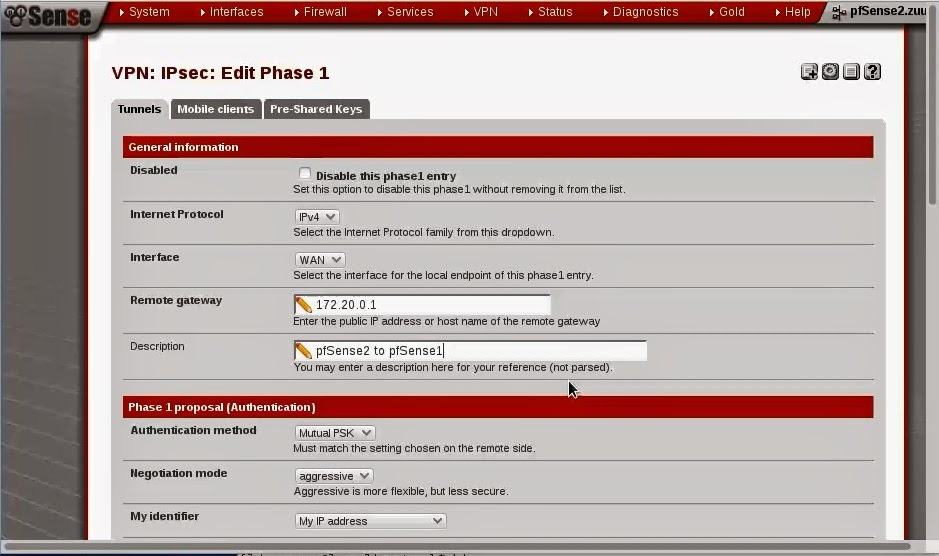Open the Interface WAN dropdown
939x556 pixels.
point(320,260)
